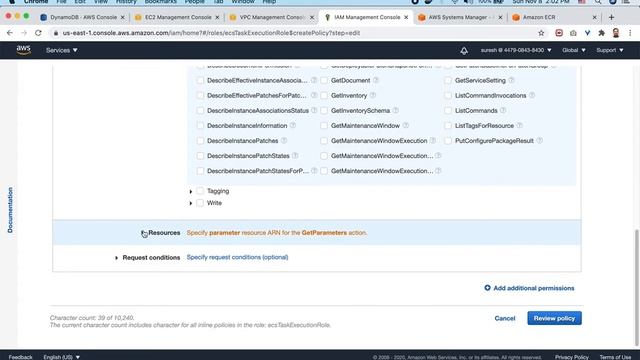Click info icon next to PutConfigurePackageResult
Image resolution: width=640 pixels, height=360 pixels.
[539, 141]
